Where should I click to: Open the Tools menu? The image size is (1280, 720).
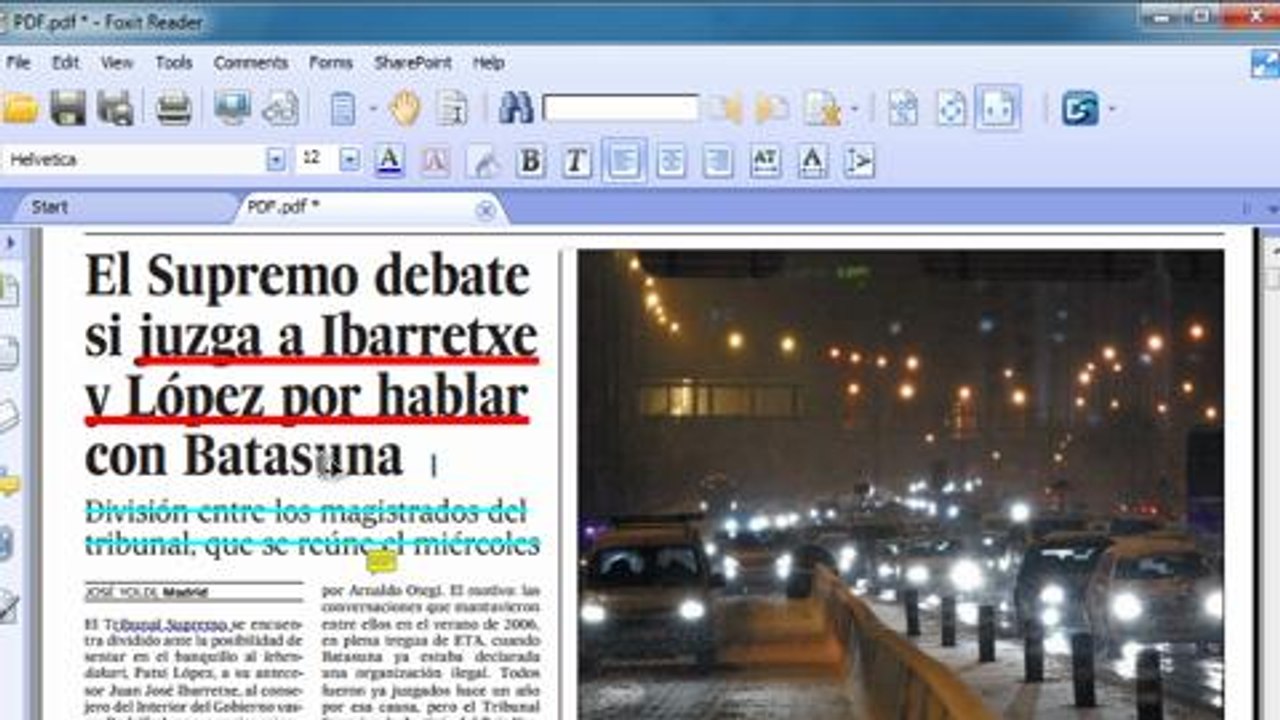click(x=173, y=62)
